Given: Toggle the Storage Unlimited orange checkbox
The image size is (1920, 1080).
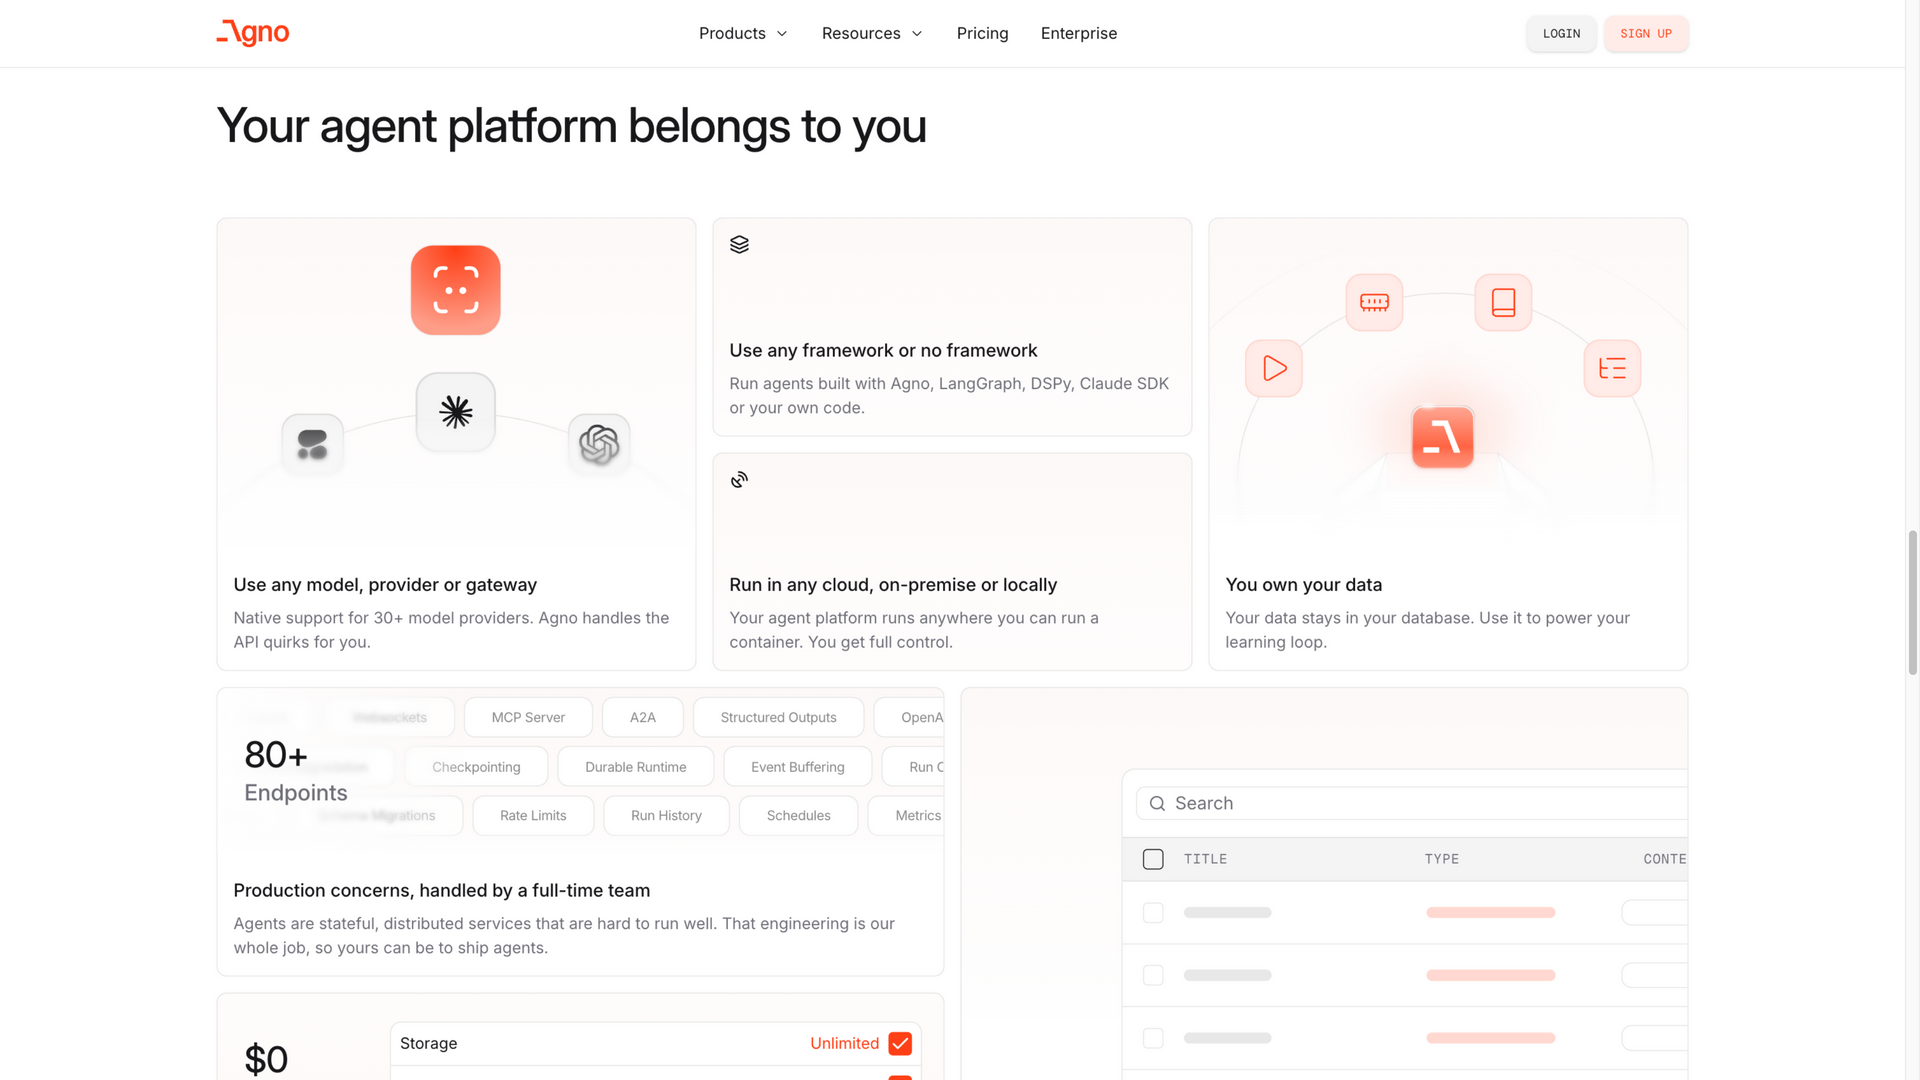Looking at the screenshot, I should pos(900,1043).
